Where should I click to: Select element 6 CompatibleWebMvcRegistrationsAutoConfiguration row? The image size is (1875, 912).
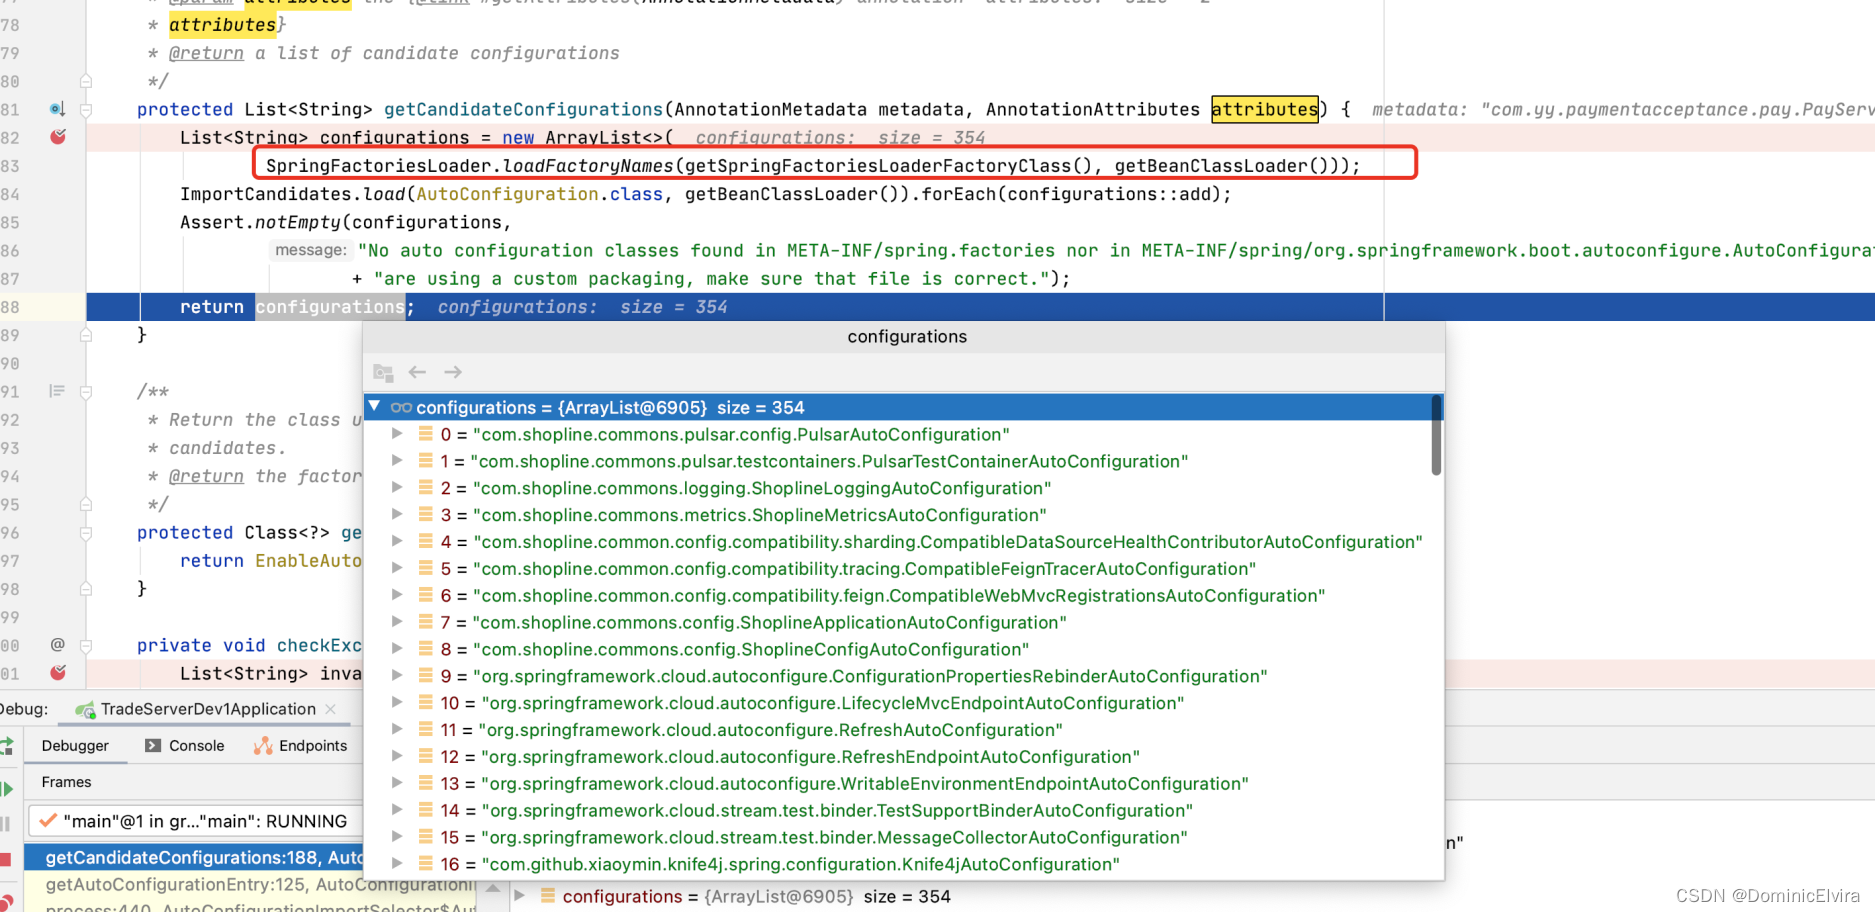pyautogui.click(x=898, y=596)
